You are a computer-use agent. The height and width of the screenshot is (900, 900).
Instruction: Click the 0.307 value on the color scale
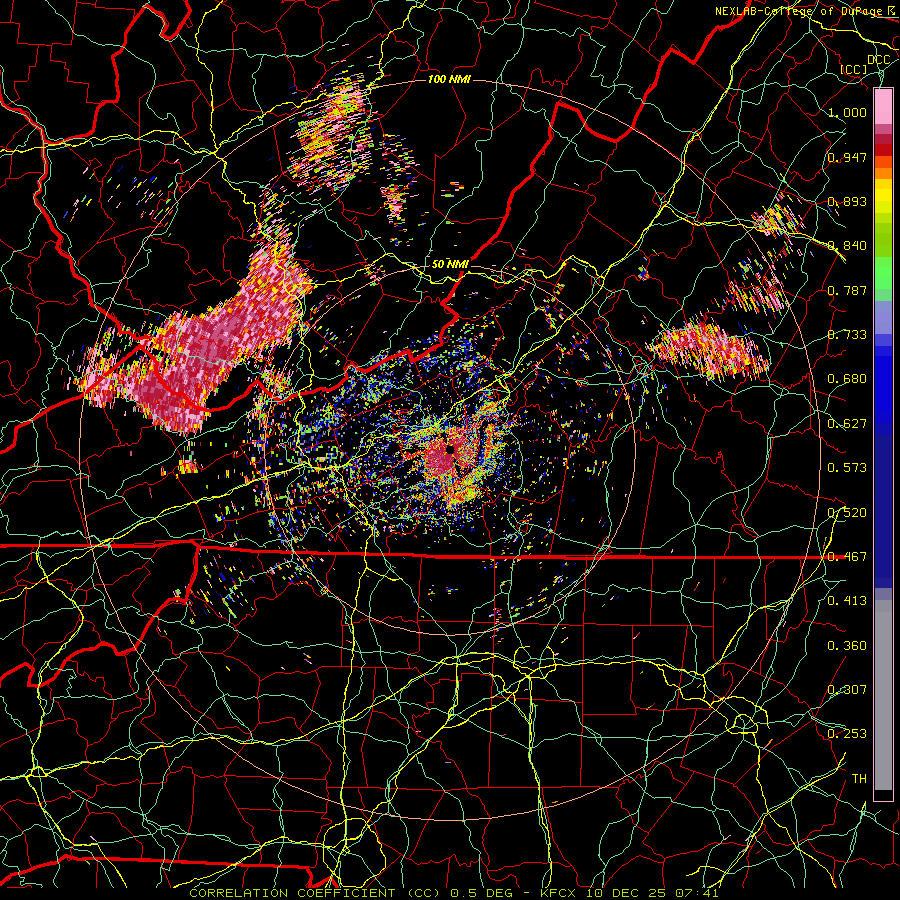847,690
